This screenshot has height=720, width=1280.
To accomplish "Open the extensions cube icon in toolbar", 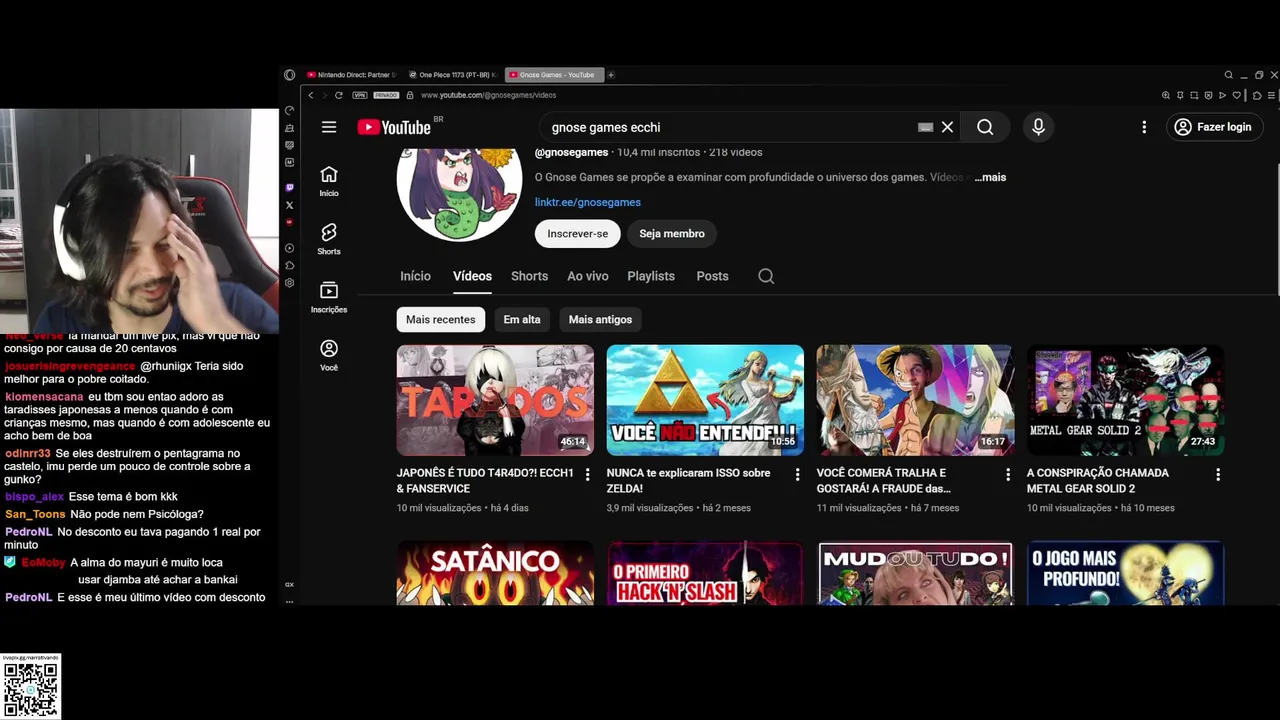I will point(1257,95).
